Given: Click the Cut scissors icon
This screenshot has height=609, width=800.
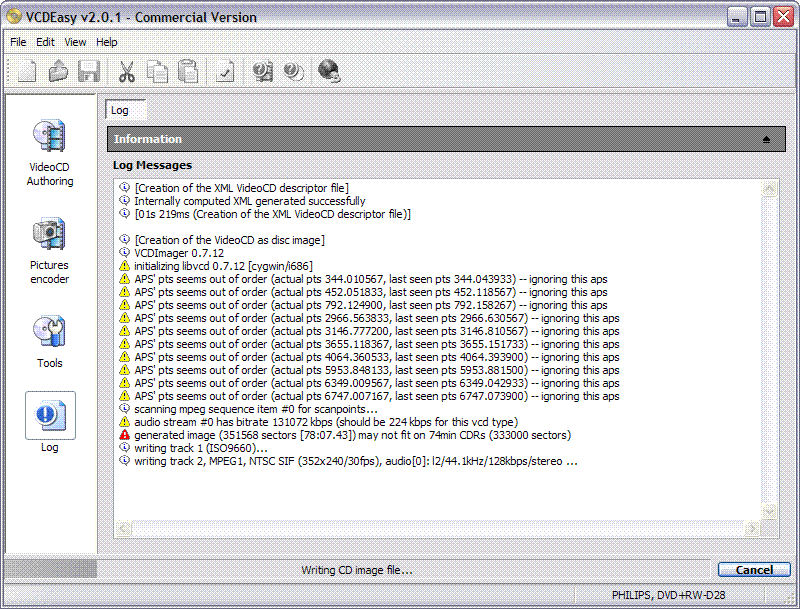Looking at the screenshot, I should pos(127,71).
